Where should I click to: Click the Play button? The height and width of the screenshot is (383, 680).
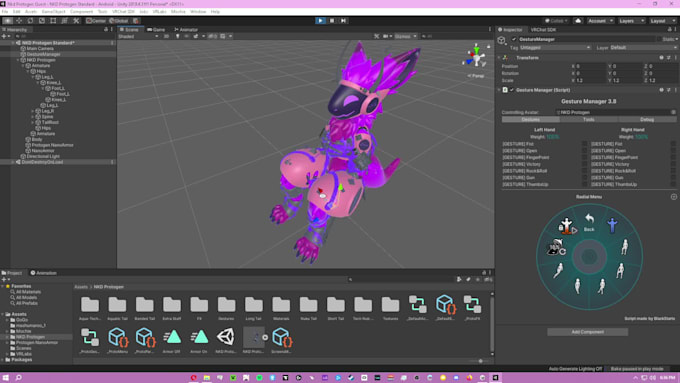point(320,20)
